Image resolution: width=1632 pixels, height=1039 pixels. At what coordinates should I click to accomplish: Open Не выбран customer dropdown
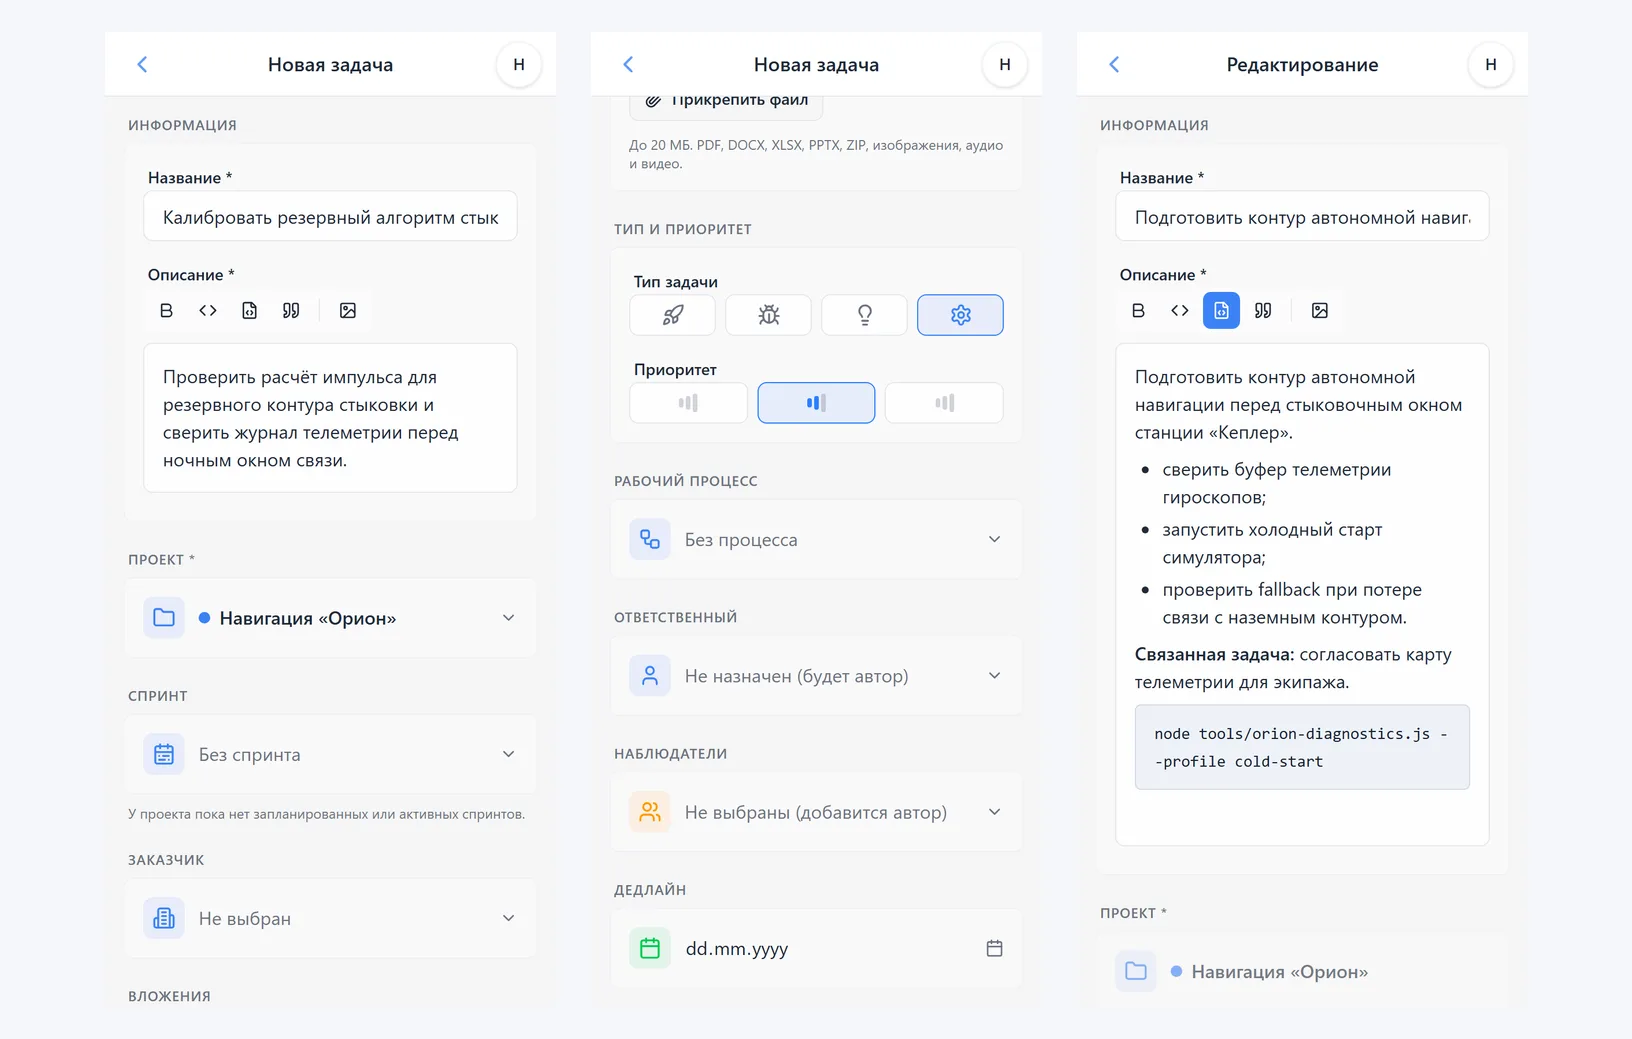[x=330, y=918]
